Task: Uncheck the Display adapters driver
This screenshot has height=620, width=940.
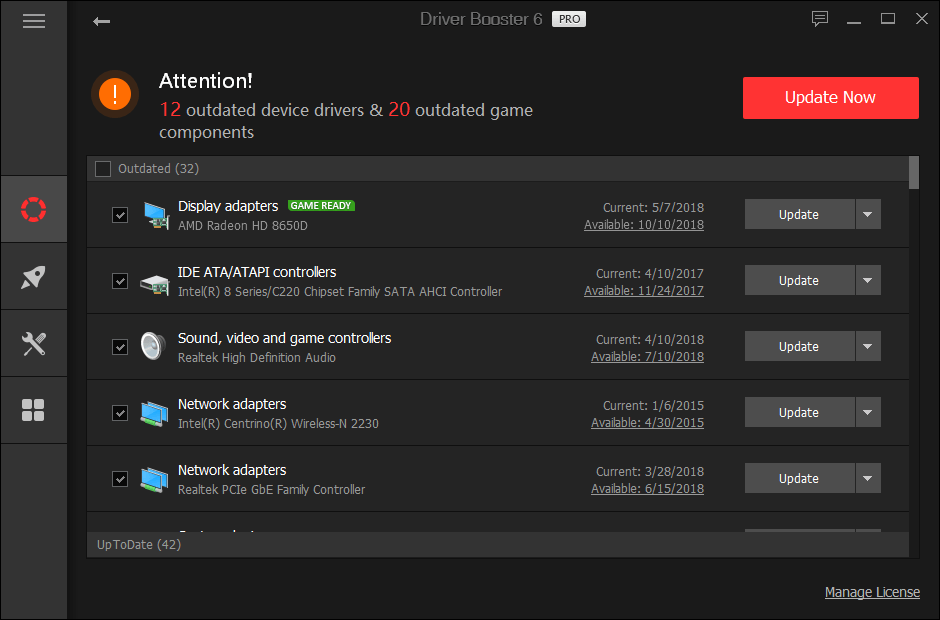Action: pyautogui.click(x=120, y=215)
